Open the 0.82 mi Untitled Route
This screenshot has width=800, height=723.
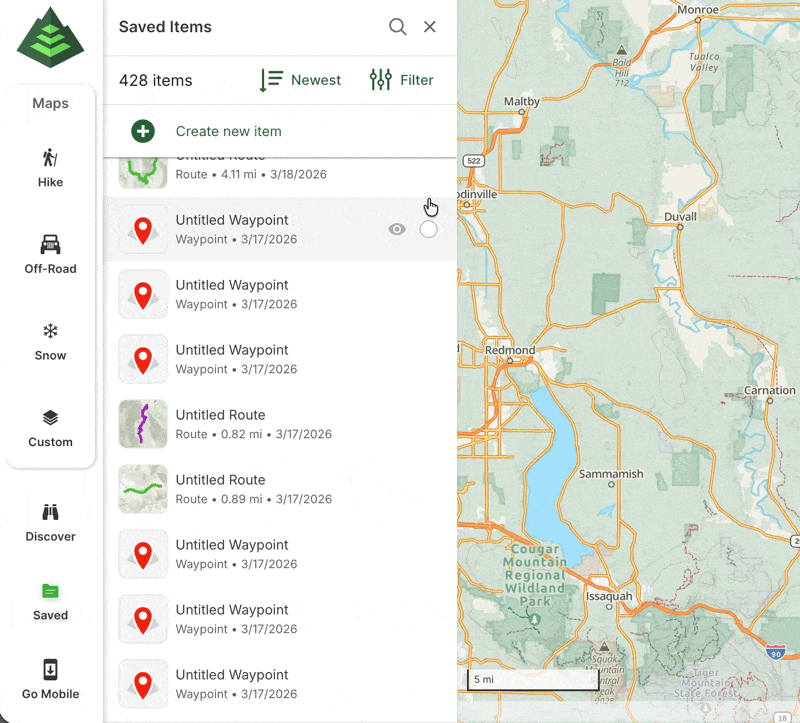point(220,424)
